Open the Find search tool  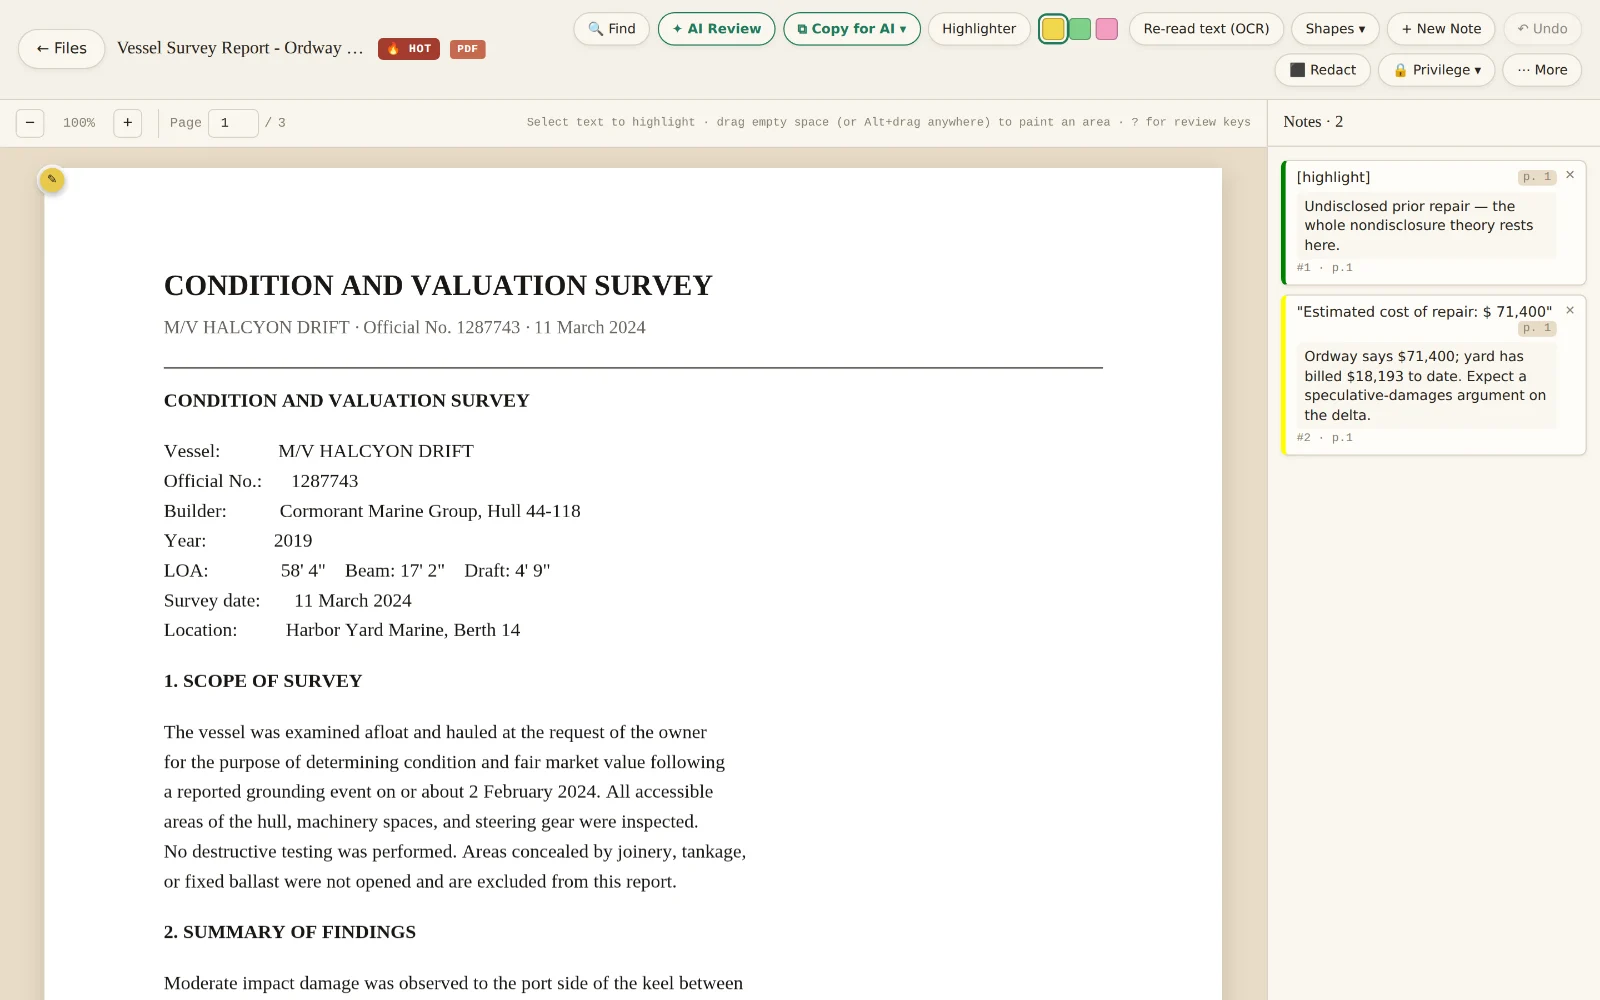pos(611,29)
